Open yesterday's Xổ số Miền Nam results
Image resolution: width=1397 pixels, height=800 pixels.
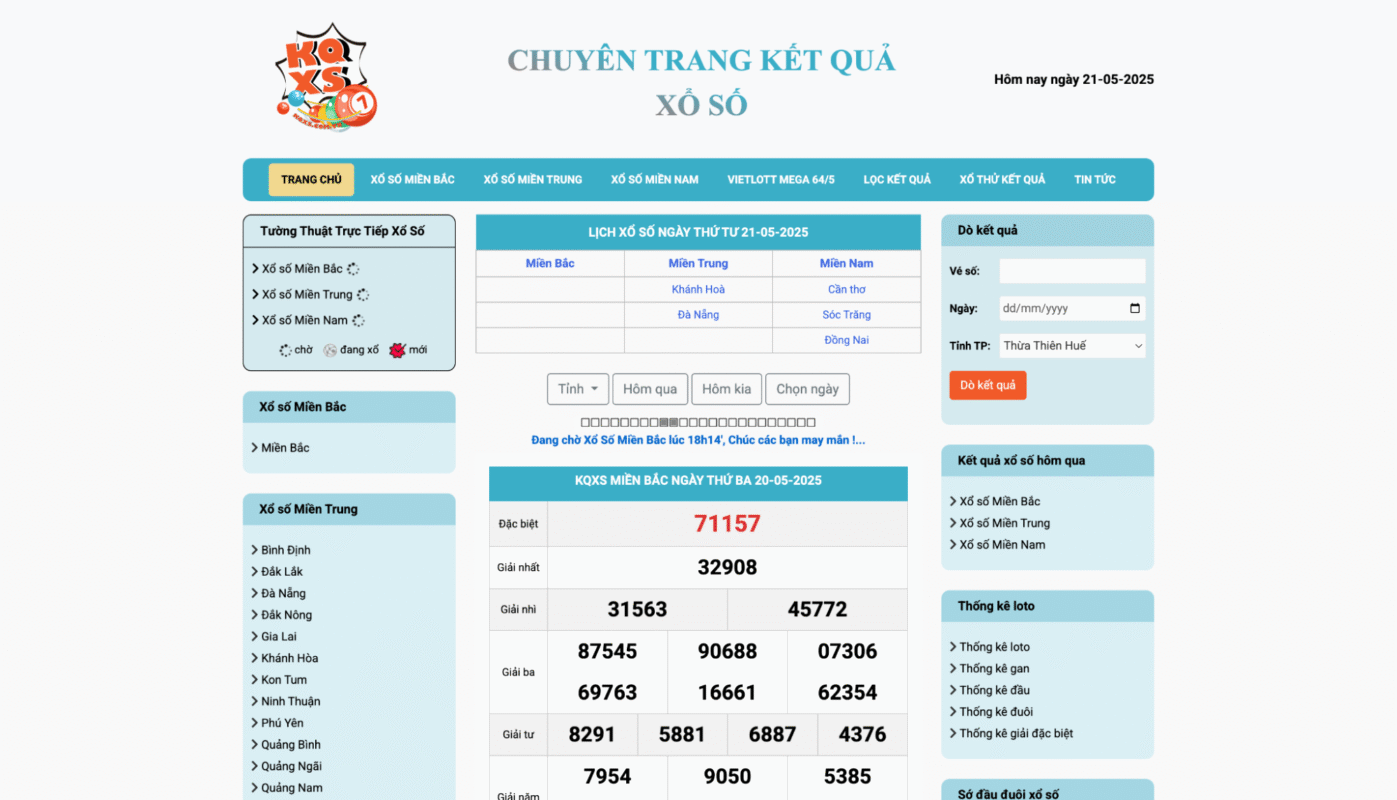pyautogui.click(x=1003, y=545)
